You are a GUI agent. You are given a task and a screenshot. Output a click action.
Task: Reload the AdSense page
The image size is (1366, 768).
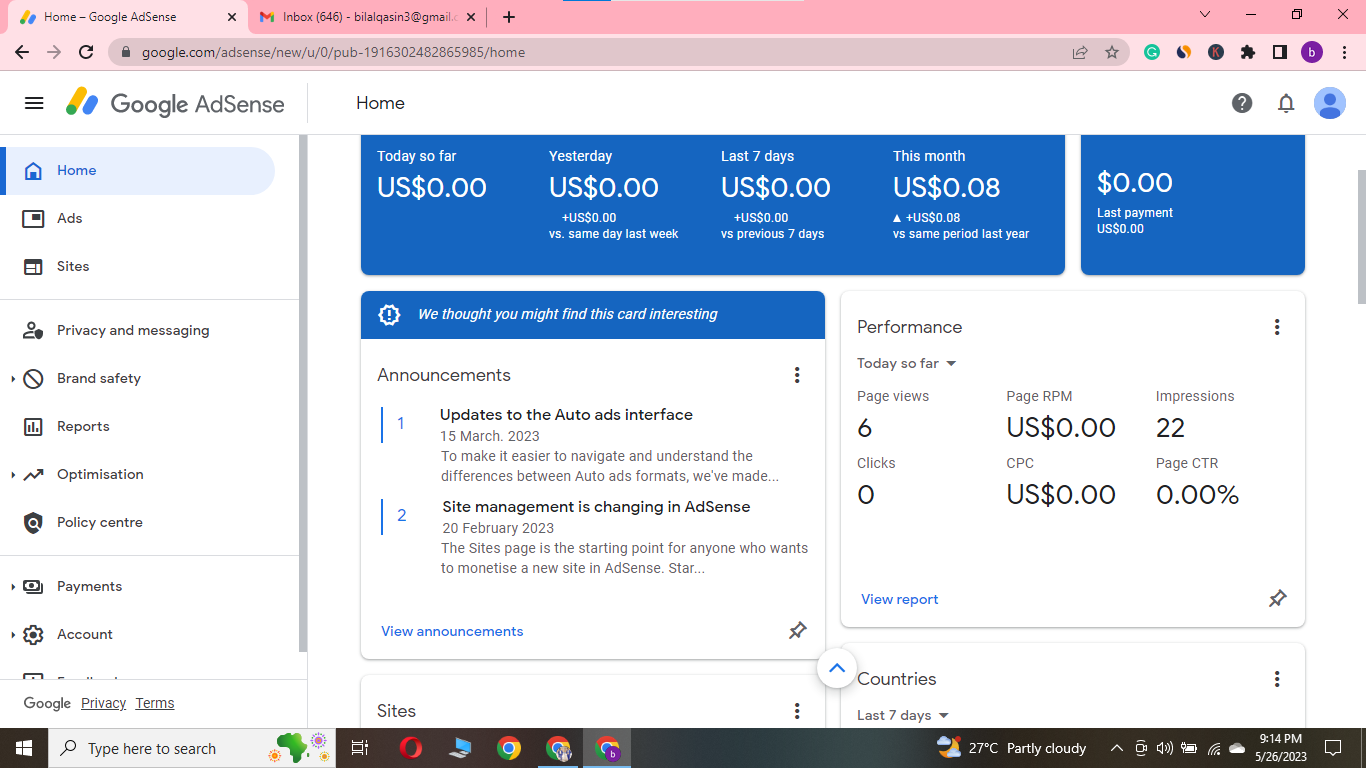(x=86, y=52)
